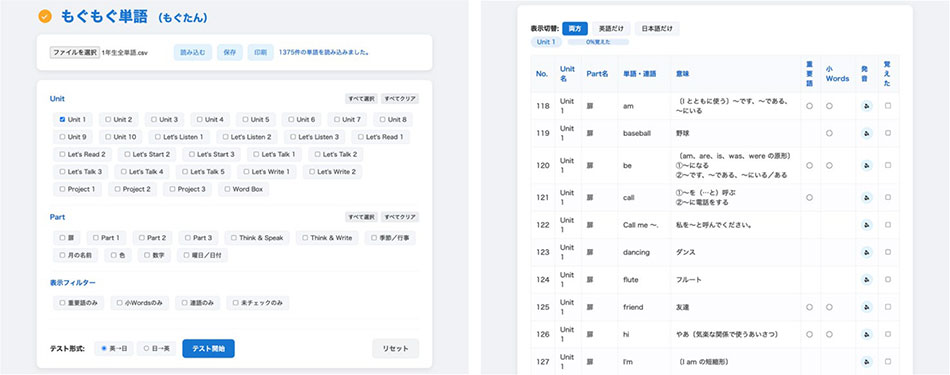Click the テスト開始 button

[208, 348]
